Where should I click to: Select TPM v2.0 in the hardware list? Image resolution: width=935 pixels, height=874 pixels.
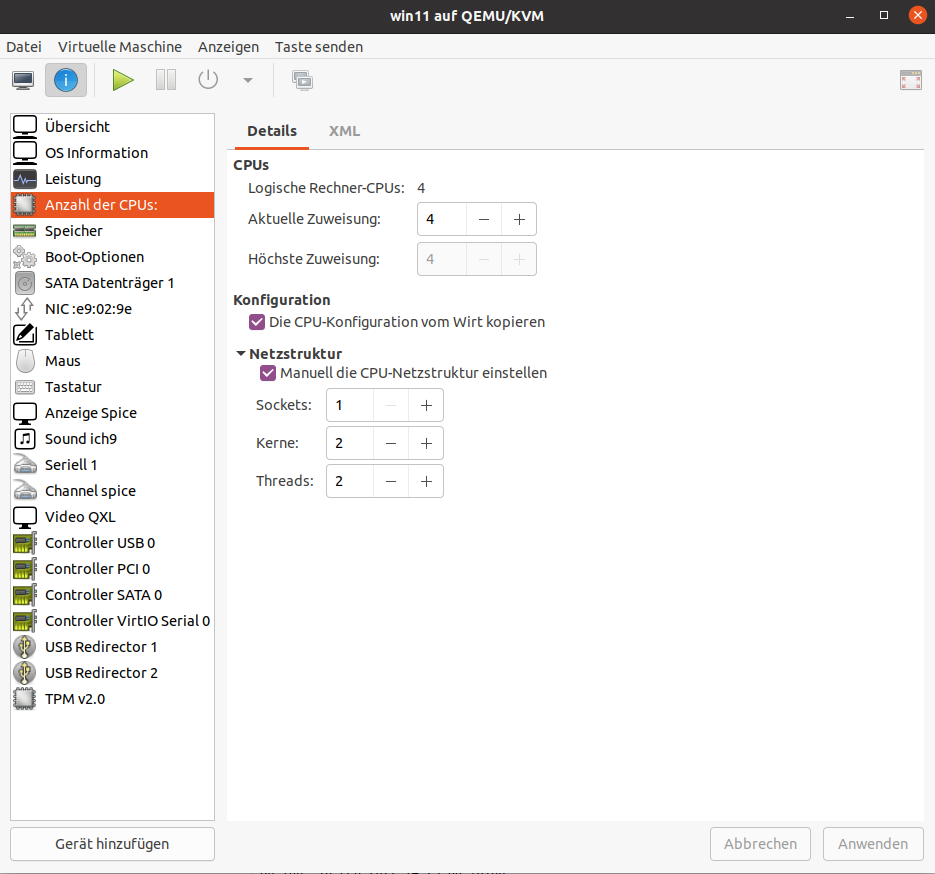tap(75, 699)
